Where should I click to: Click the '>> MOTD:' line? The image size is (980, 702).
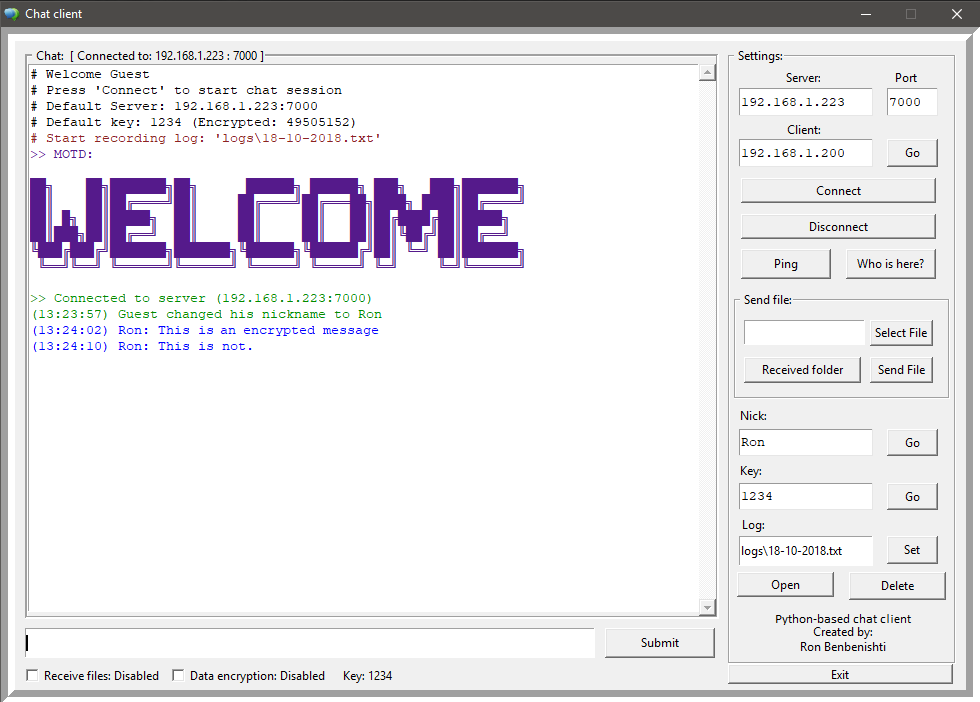click(61, 154)
